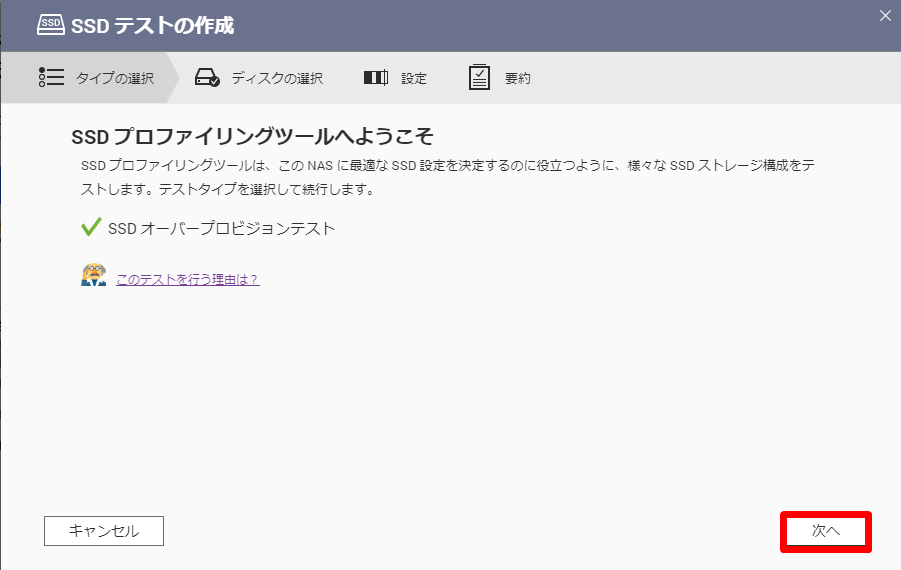This screenshot has width=901, height=570.
Task: Click the settings icon beside 設定
Action: click(375, 78)
